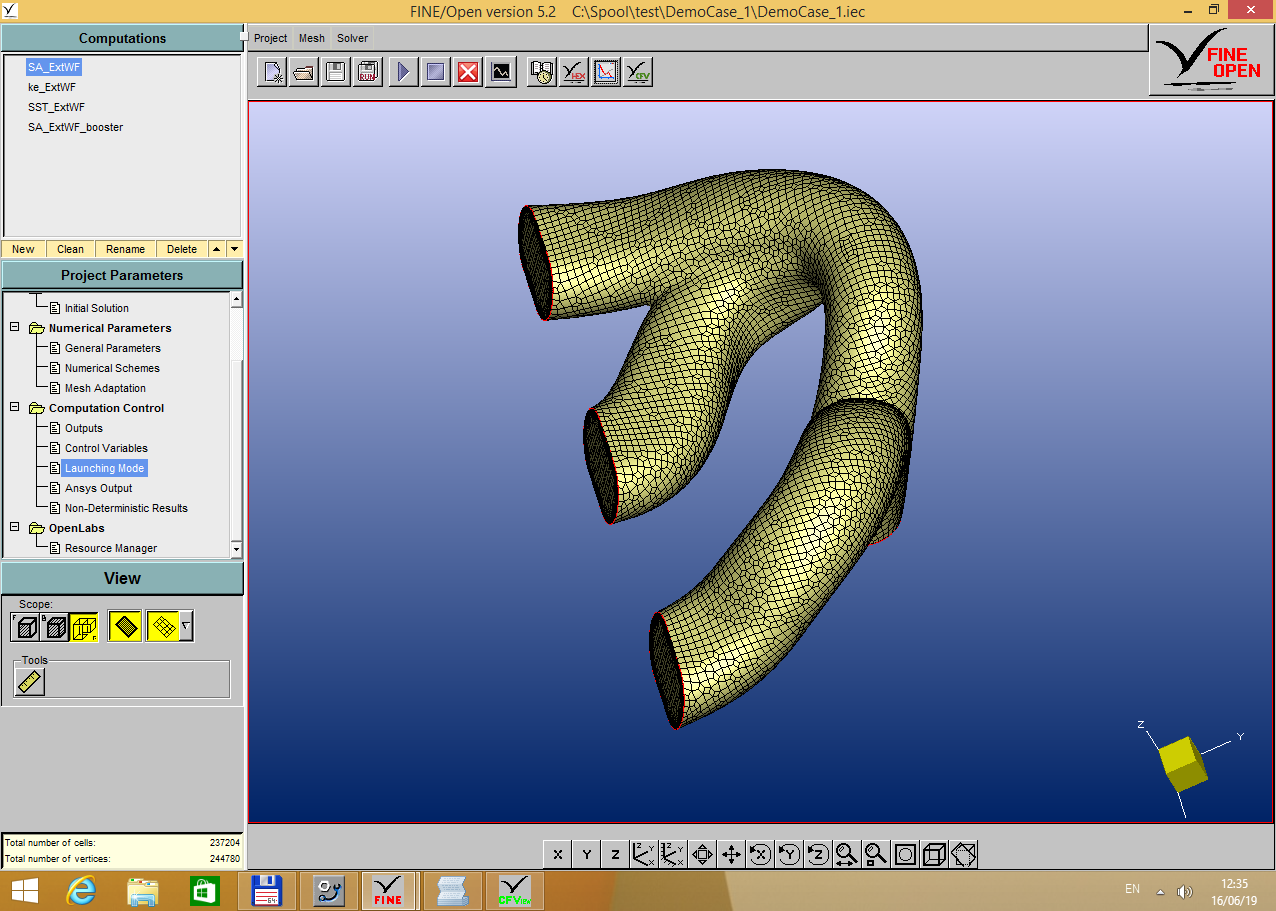
Task: Set view along Z axis
Action: (x=616, y=854)
